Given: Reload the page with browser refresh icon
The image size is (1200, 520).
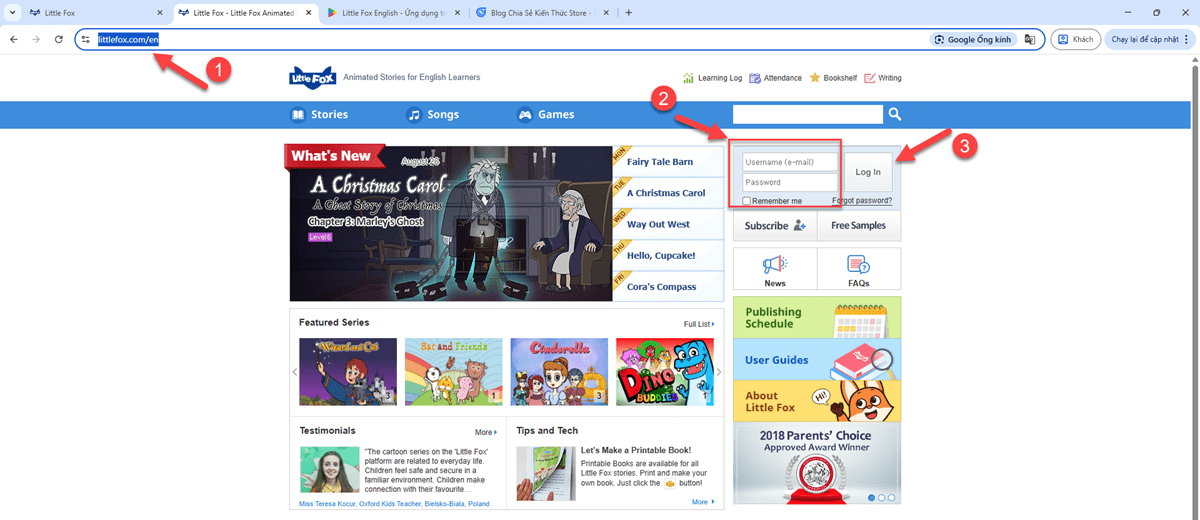Looking at the screenshot, I should tap(59, 39).
